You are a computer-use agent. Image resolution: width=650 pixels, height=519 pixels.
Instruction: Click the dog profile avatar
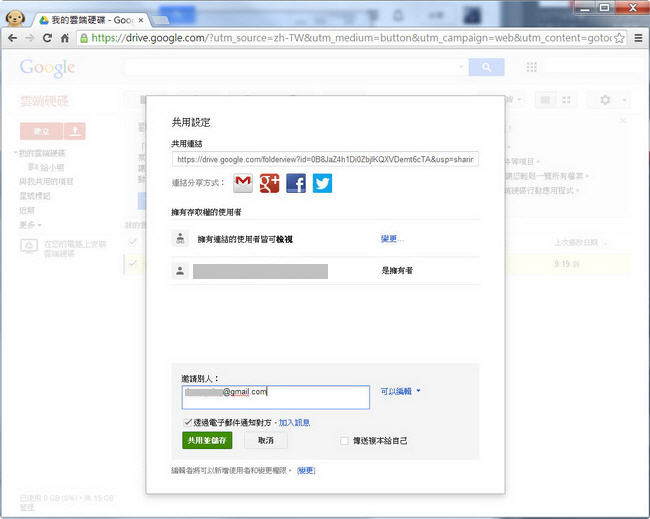[15, 18]
